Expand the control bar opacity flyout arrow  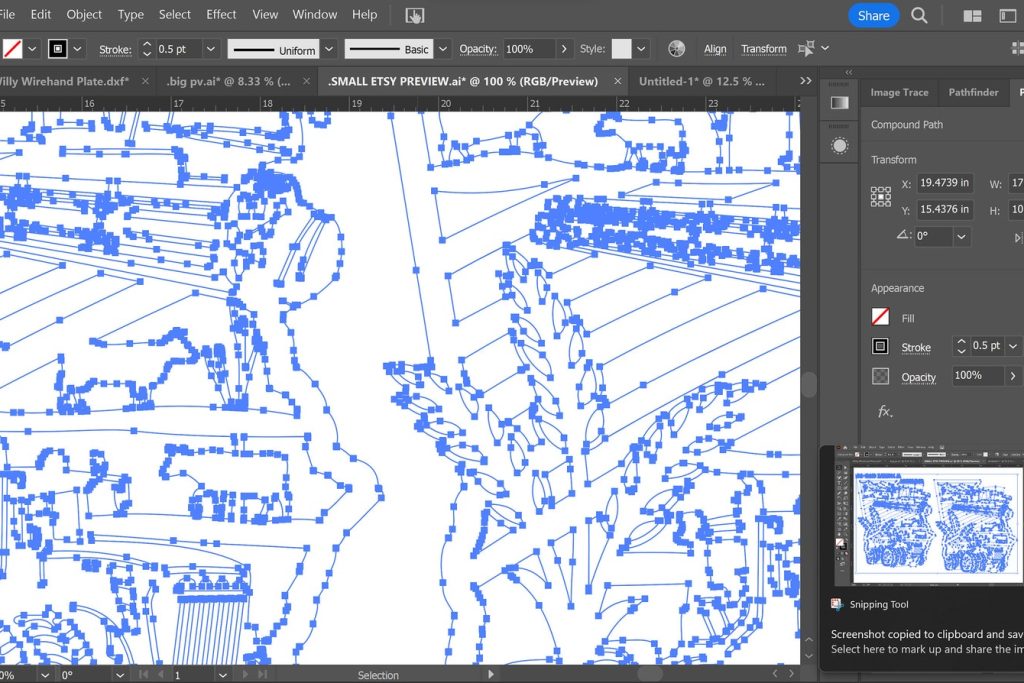(x=565, y=49)
